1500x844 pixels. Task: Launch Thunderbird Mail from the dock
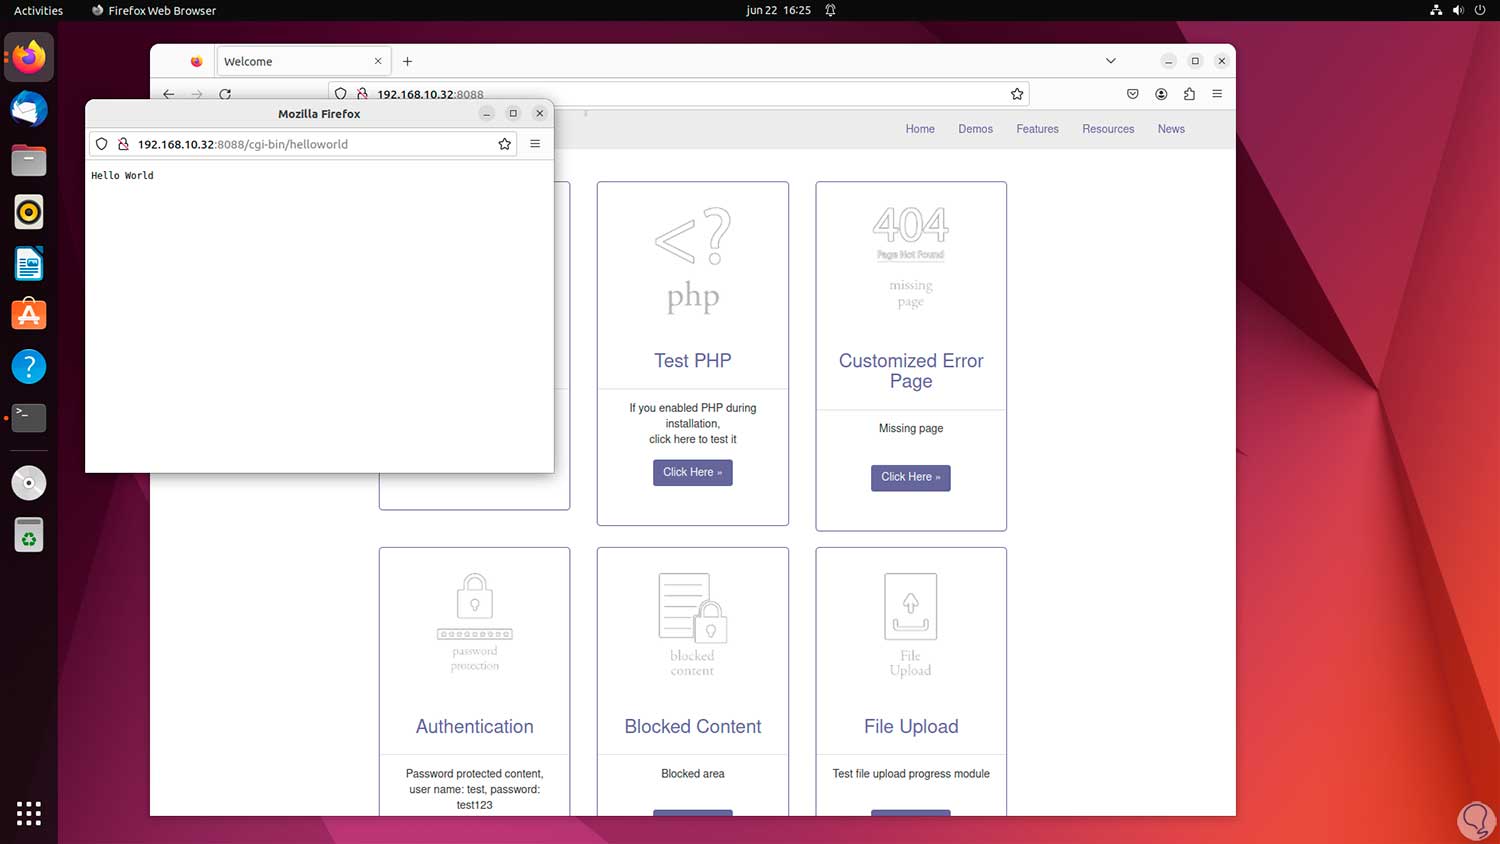pyautogui.click(x=29, y=109)
